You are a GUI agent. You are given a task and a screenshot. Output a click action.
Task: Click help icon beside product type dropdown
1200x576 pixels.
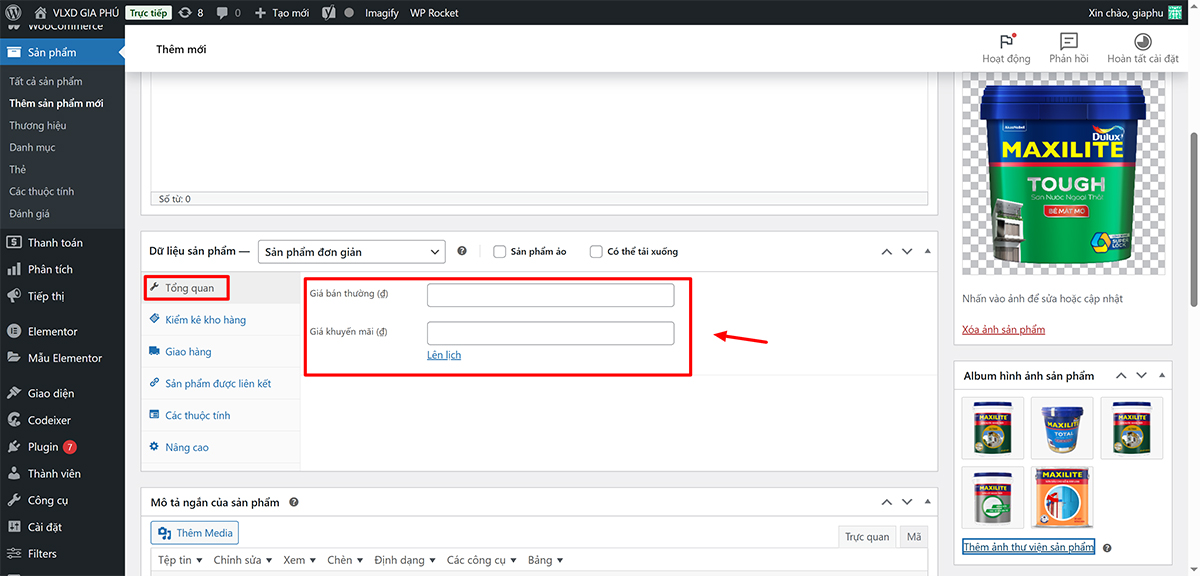click(x=462, y=252)
